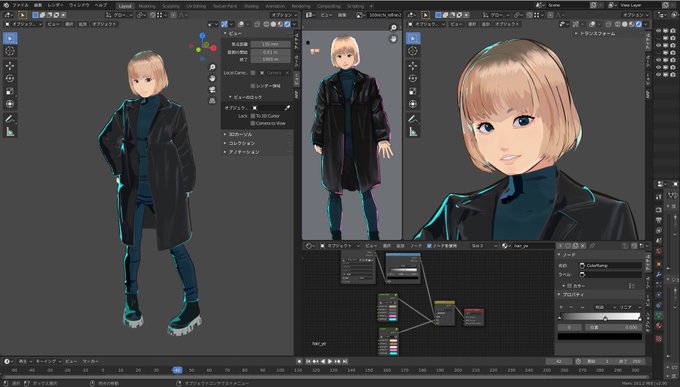The image size is (680, 387).
Task: Click play animation button in timeline
Action: 330,361
